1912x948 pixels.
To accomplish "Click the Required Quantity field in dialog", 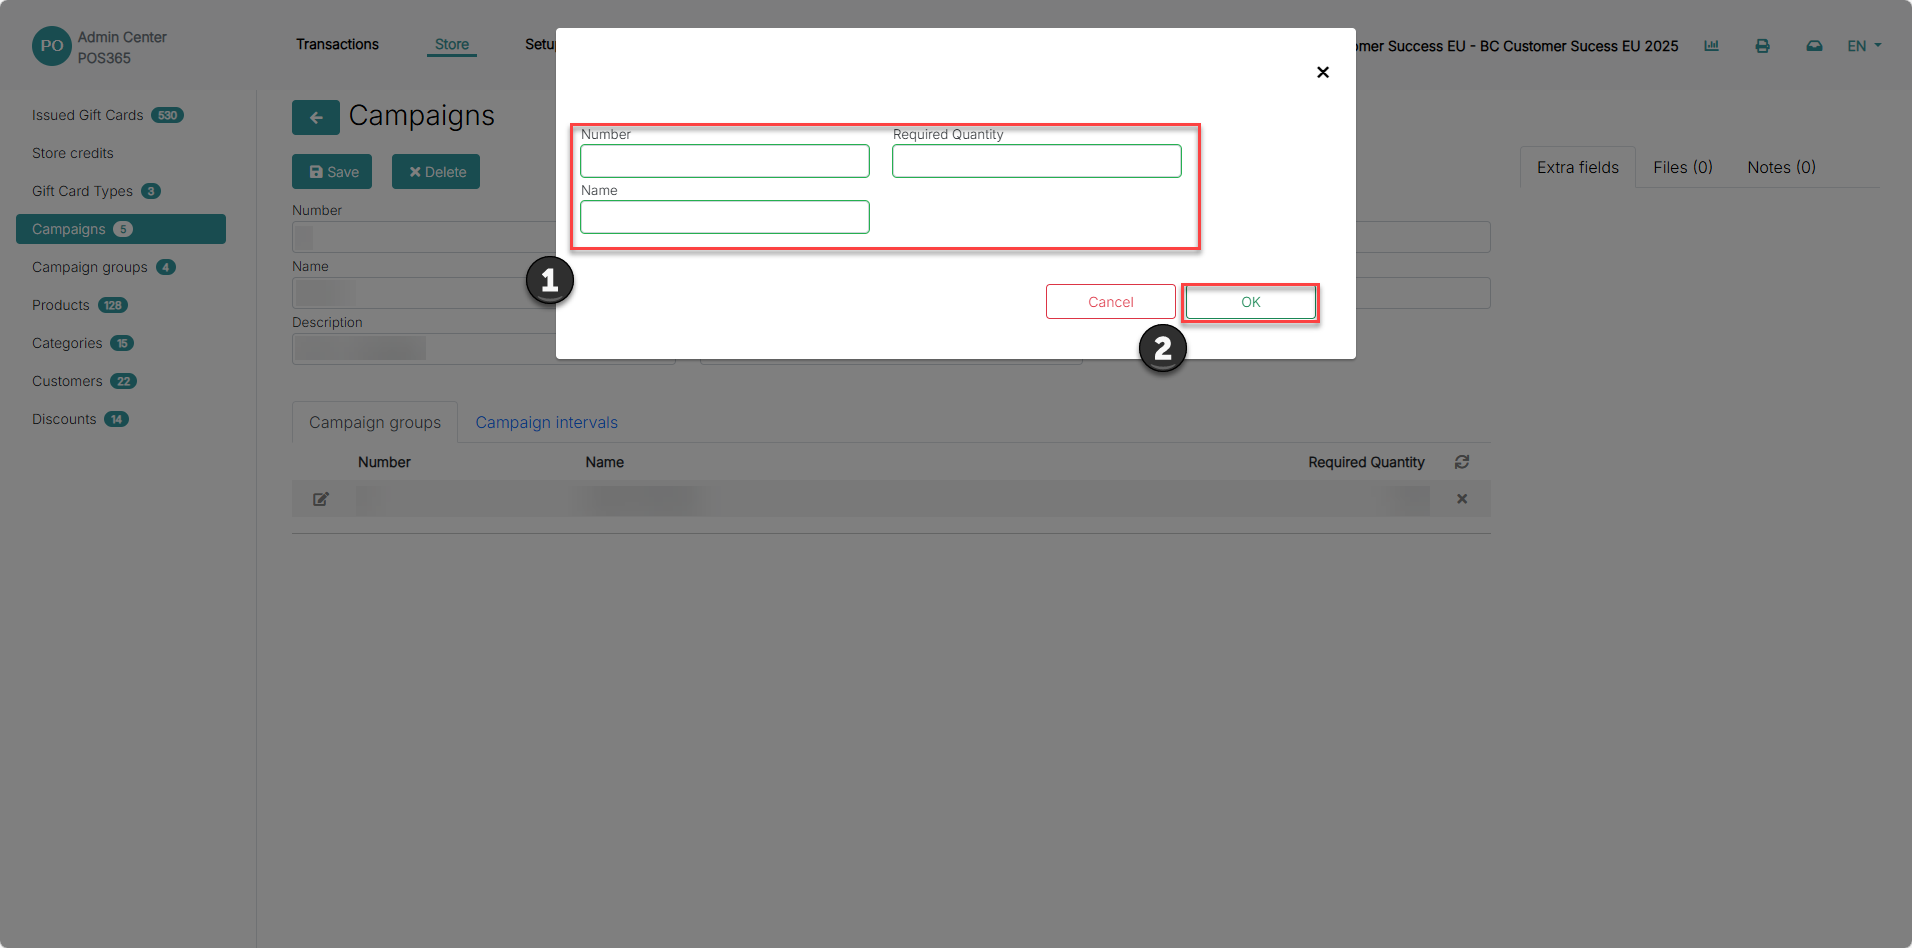I will [1037, 161].
